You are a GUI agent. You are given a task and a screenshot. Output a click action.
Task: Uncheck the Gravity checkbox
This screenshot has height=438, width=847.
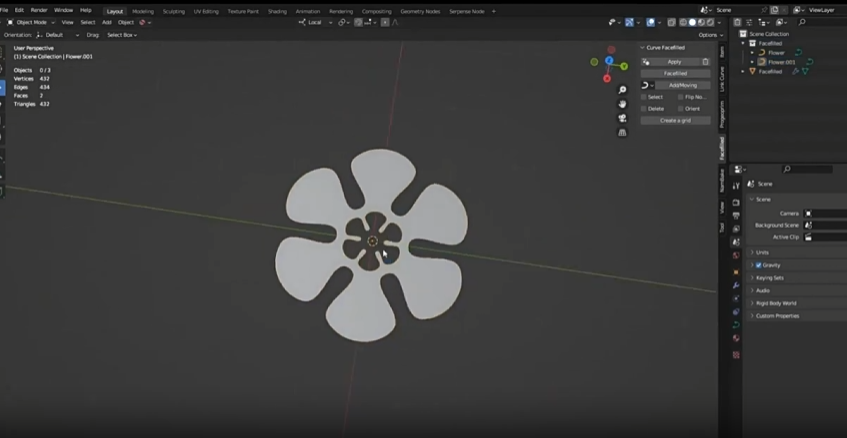point(759,265)
